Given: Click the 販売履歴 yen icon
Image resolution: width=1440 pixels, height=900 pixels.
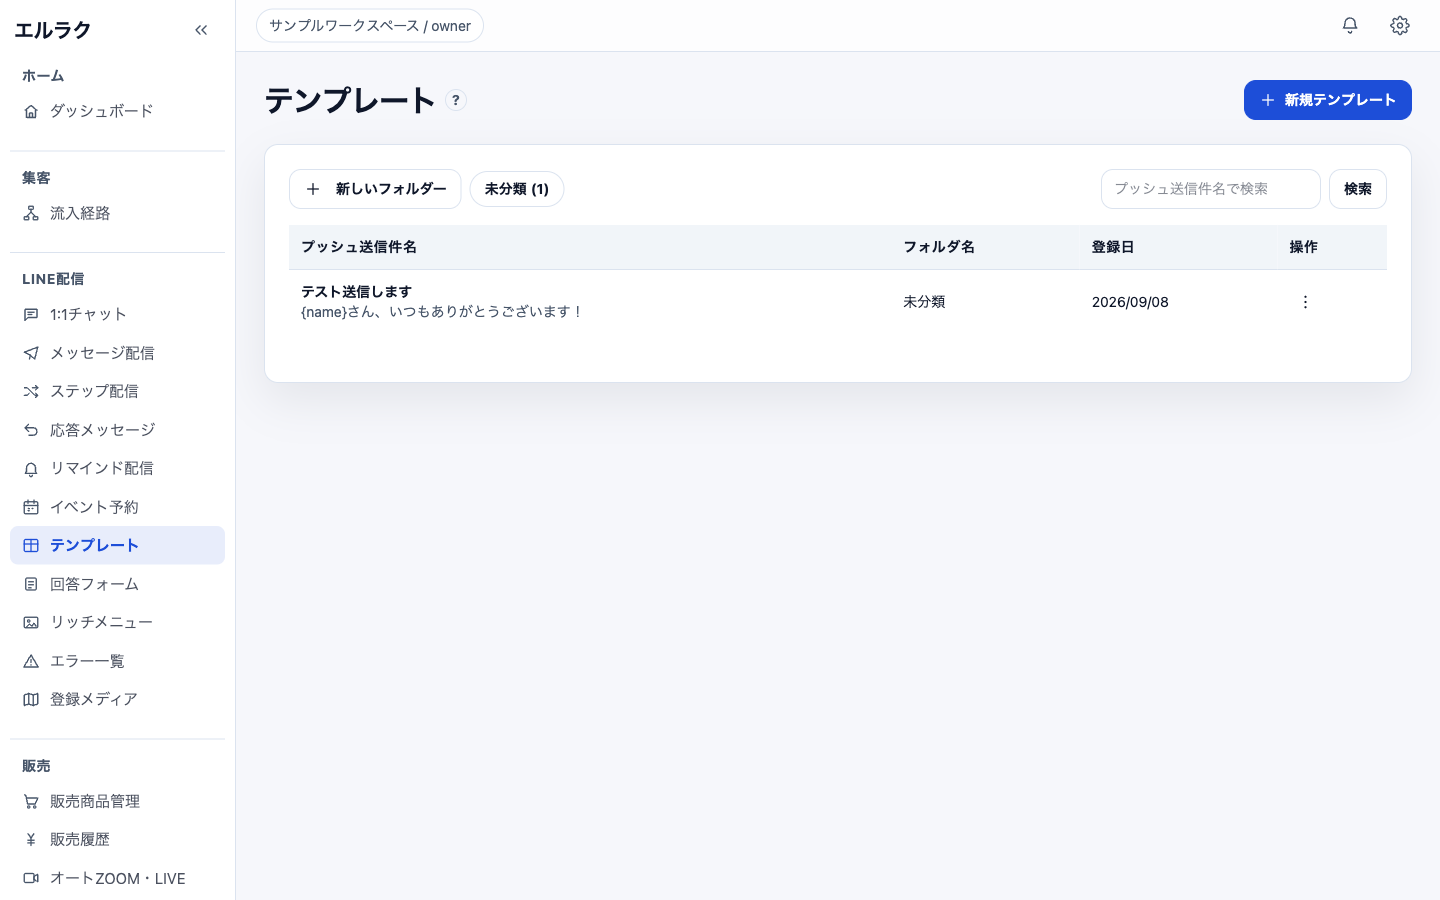Looking at the screenshot, I should (x=31, y=840).
